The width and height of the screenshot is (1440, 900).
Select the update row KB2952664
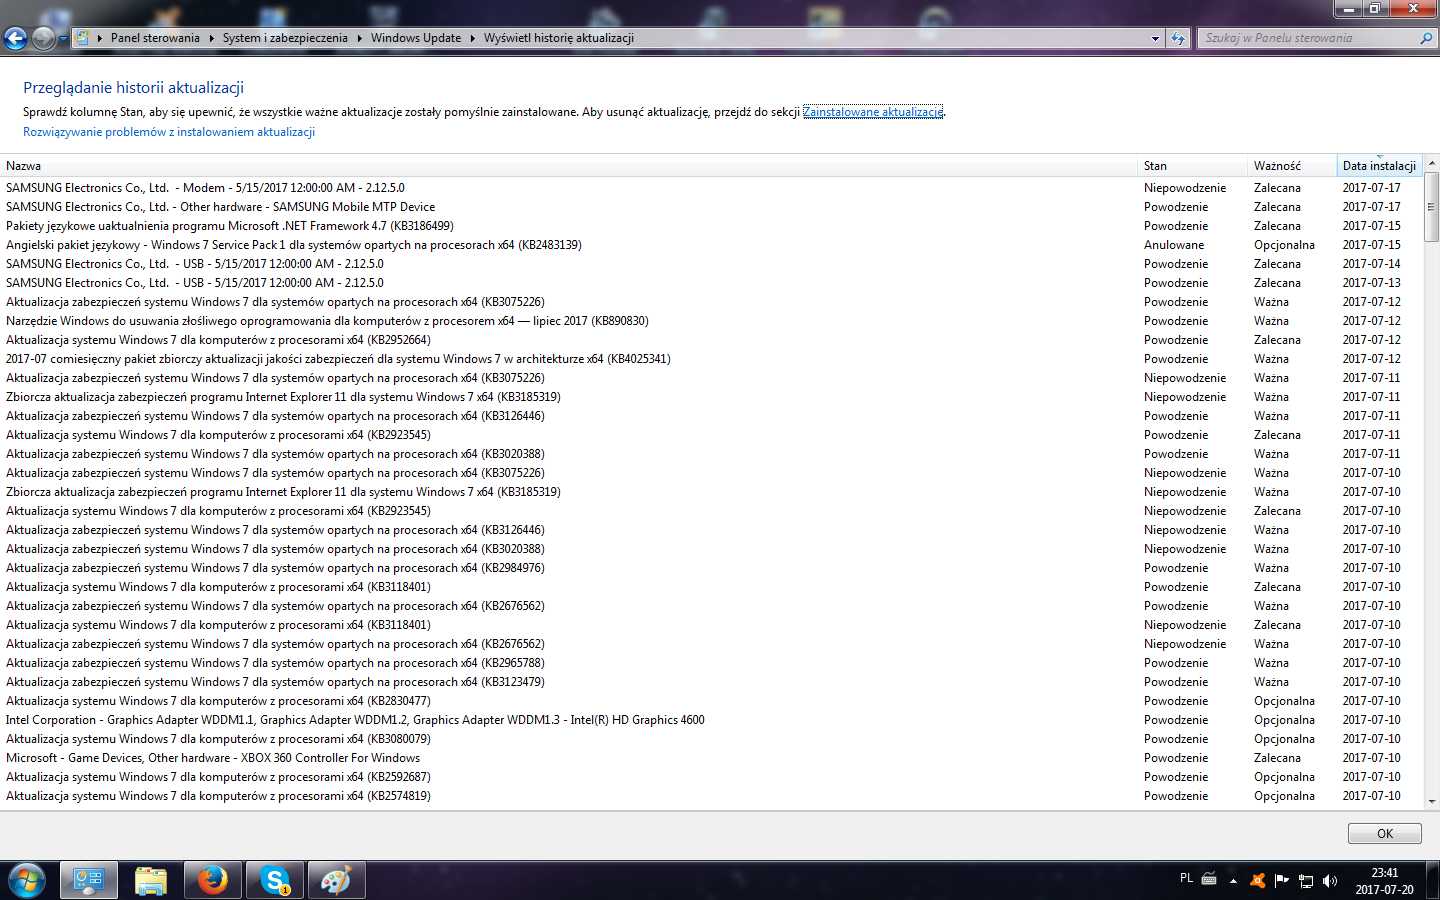click(x=711, y=340)
